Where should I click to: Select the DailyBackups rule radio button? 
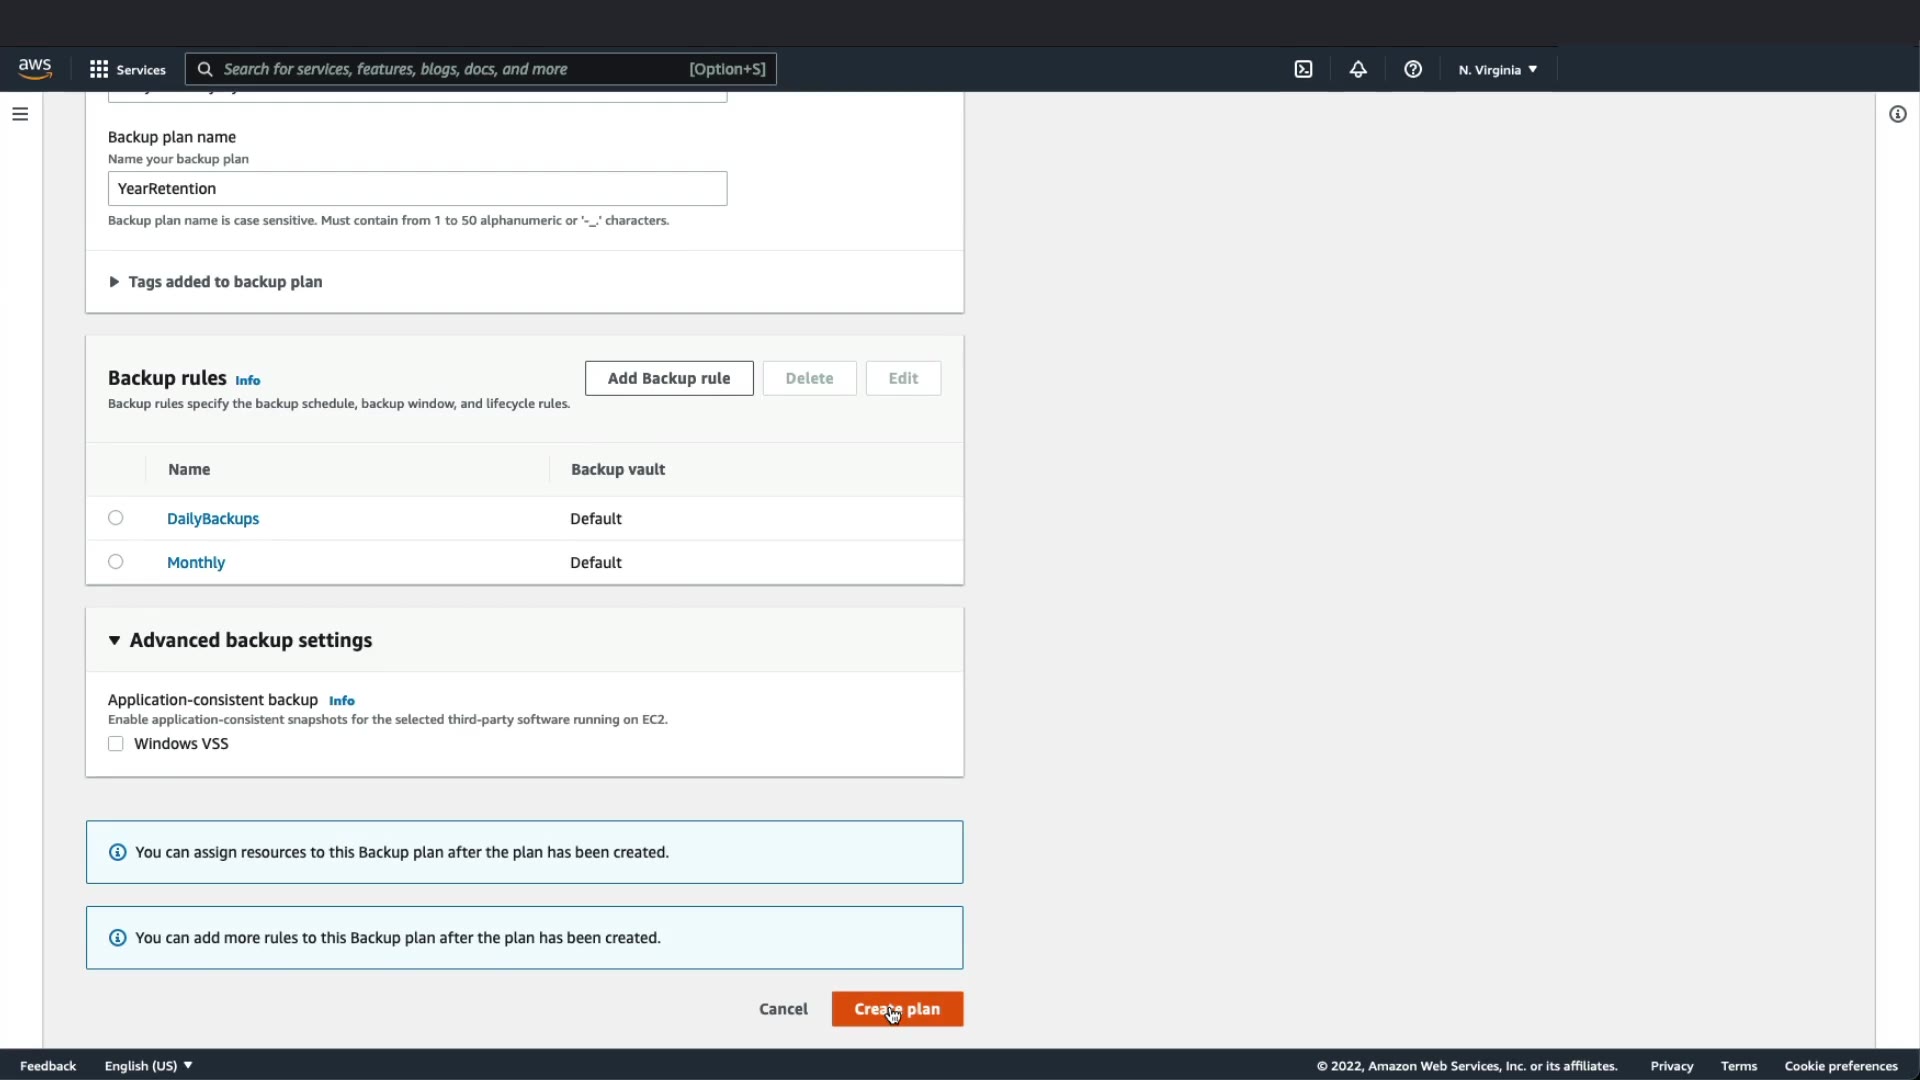point(116,518)
